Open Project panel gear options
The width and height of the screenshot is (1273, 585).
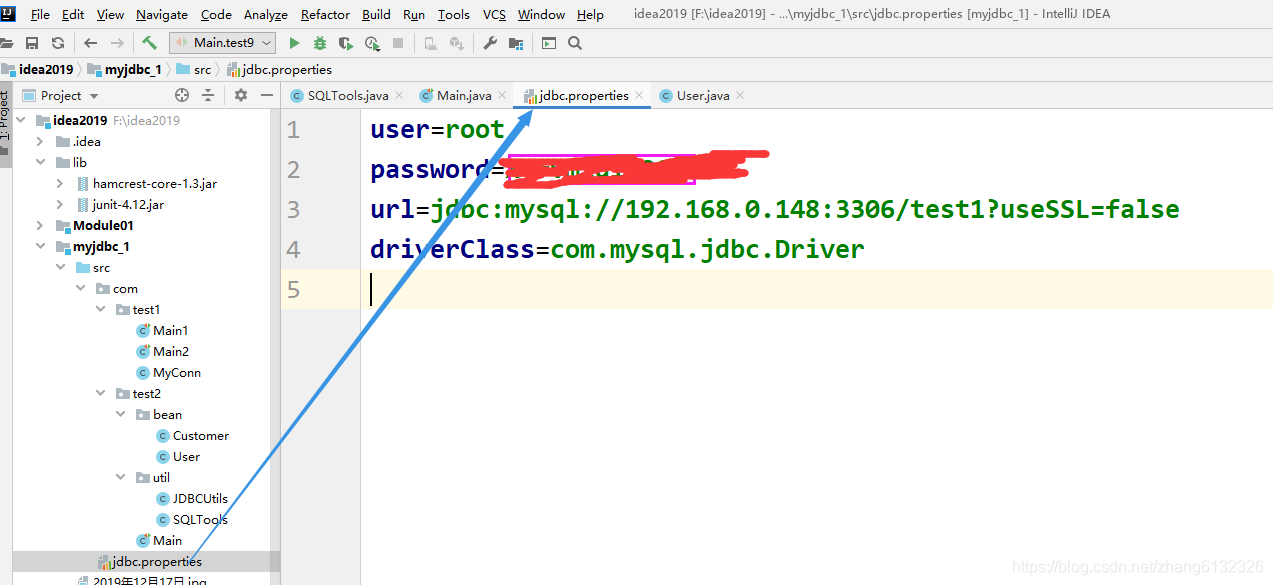(x=241, y=95)
